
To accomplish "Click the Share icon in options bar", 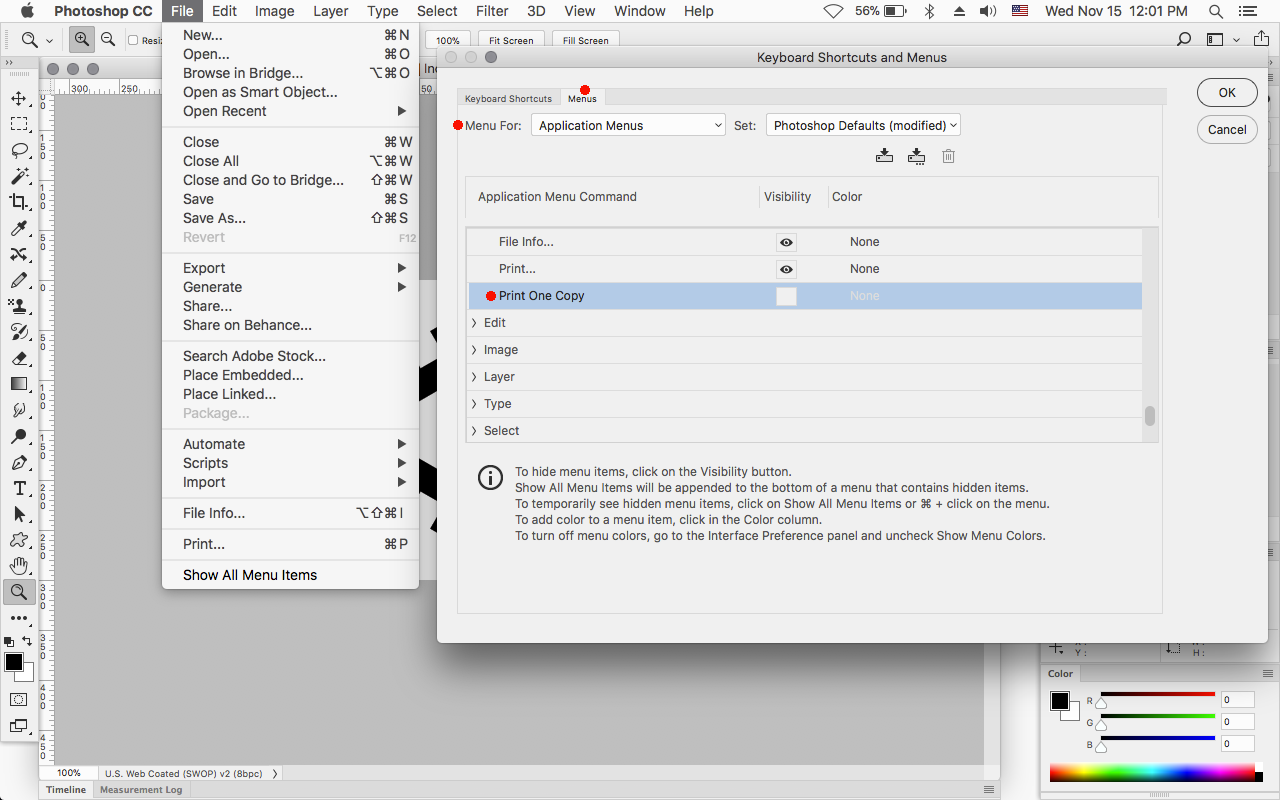I will [x=1262, y=40].
